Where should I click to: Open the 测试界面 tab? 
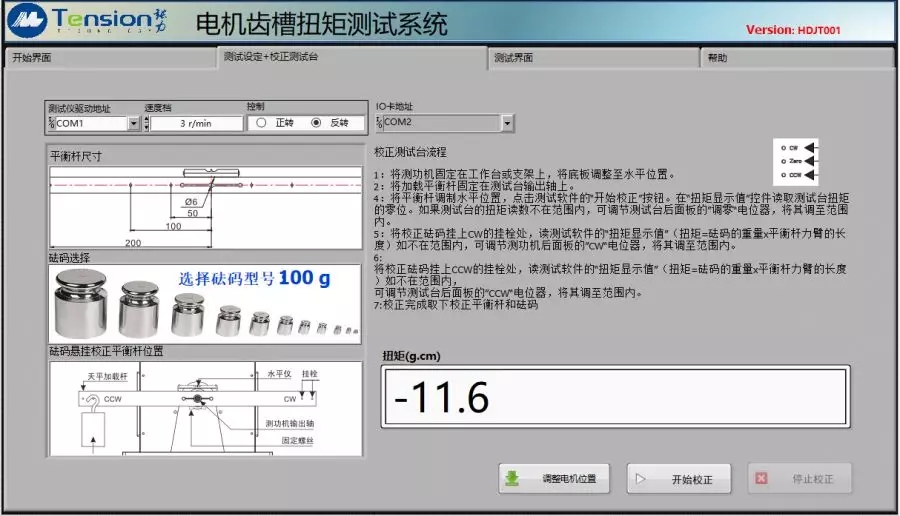[x=591, y=58]
